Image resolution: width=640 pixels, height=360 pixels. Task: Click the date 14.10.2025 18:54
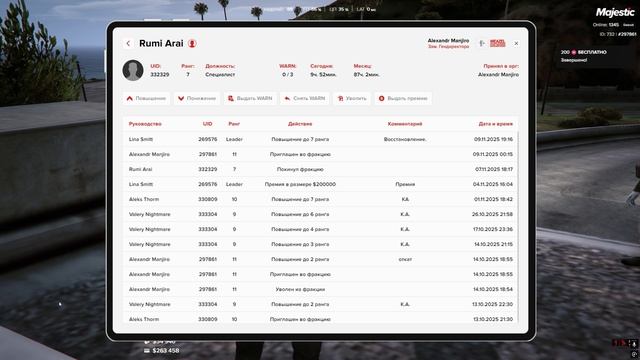click(493, 289)
